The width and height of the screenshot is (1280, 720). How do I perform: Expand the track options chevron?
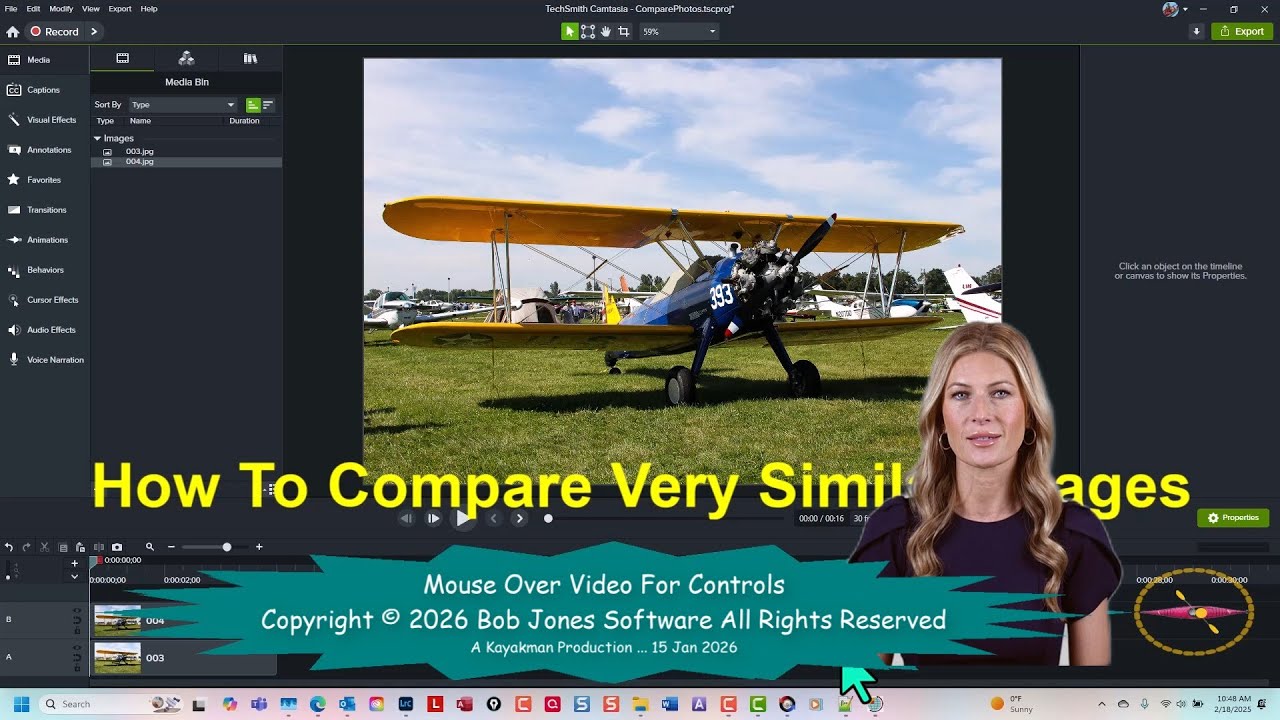(74, 577)
